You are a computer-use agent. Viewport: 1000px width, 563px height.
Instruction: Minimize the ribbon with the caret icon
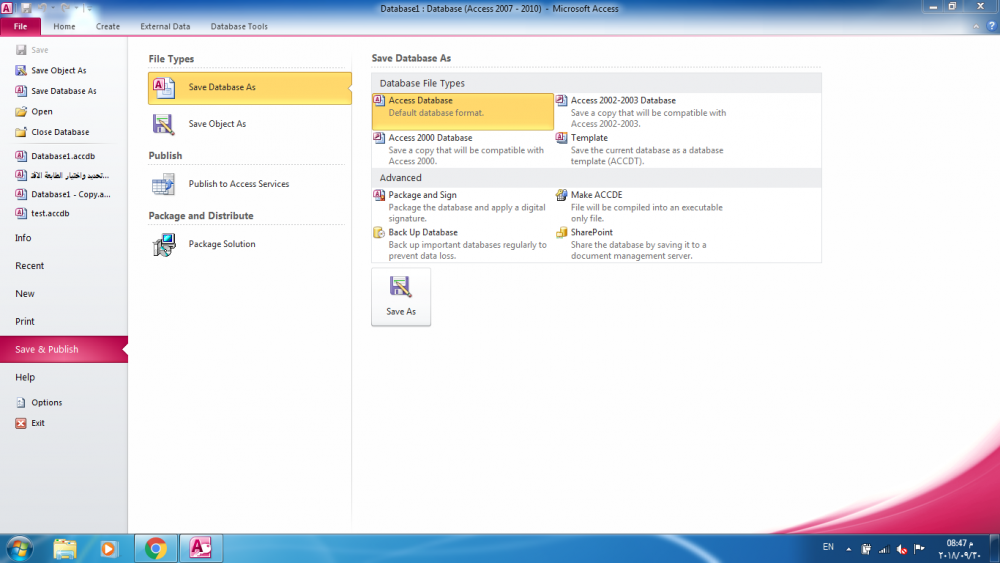[976, 26]
